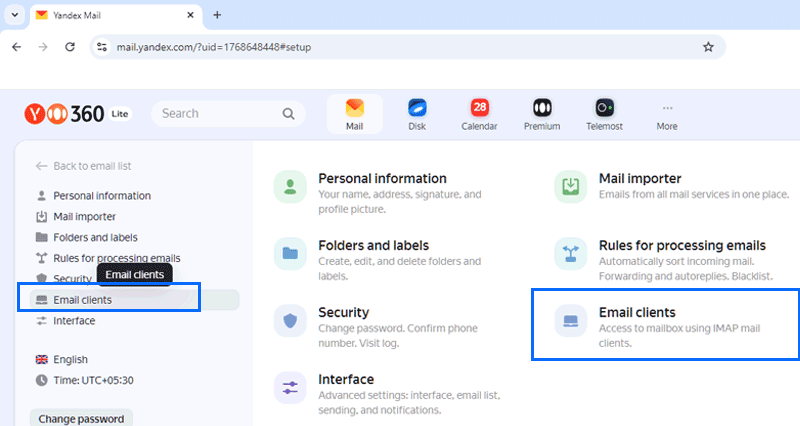Click the search magnifier icon
This screenshot has height=426, width=800.
(x=288, y=114)
